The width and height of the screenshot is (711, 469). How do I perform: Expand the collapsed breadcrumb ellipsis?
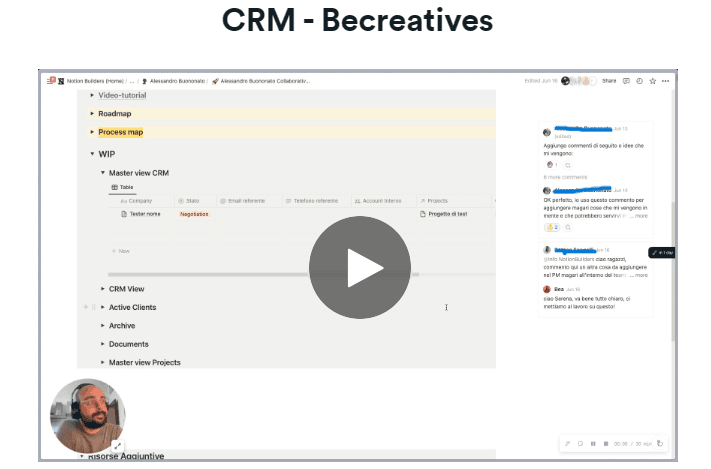(132, 81)
